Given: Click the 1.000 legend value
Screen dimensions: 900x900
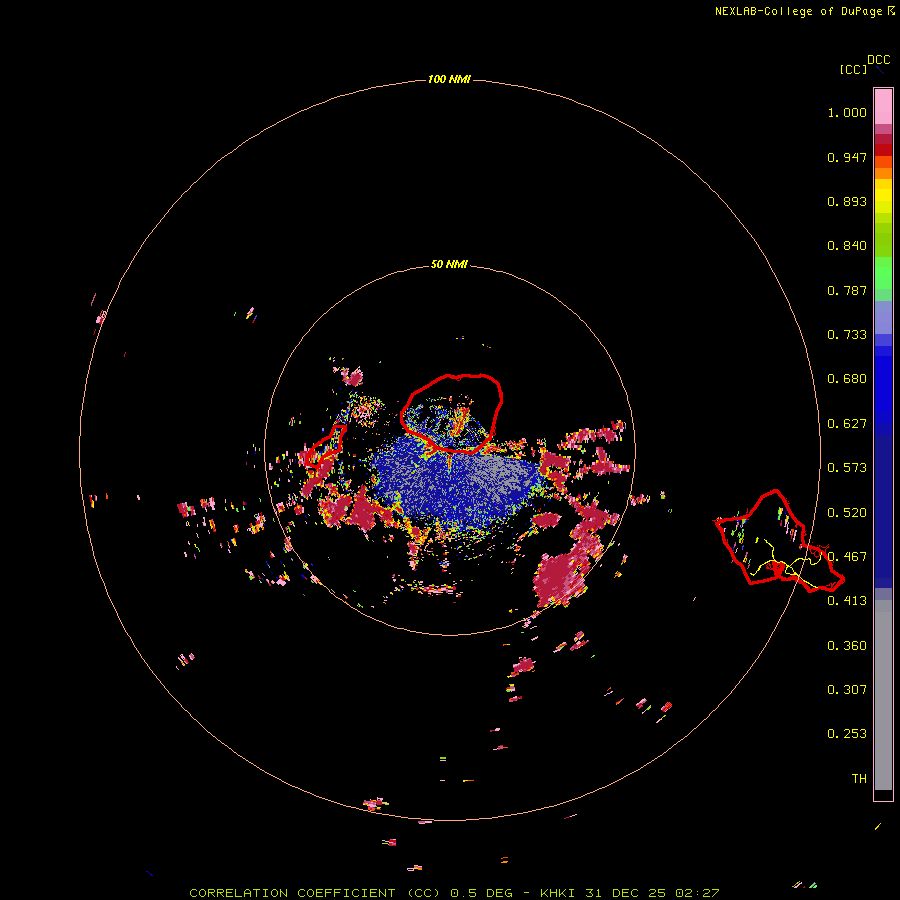Looking at the screenshot, I should coord(847,112).
